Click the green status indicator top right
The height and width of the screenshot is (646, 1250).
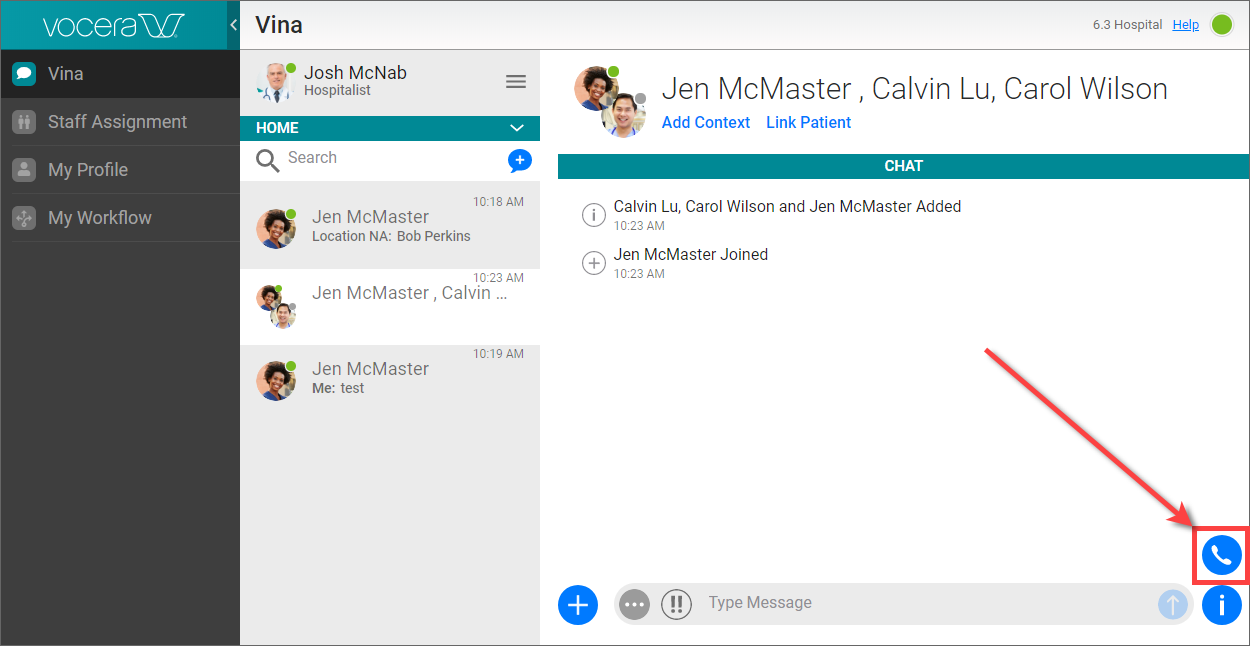1222,25
